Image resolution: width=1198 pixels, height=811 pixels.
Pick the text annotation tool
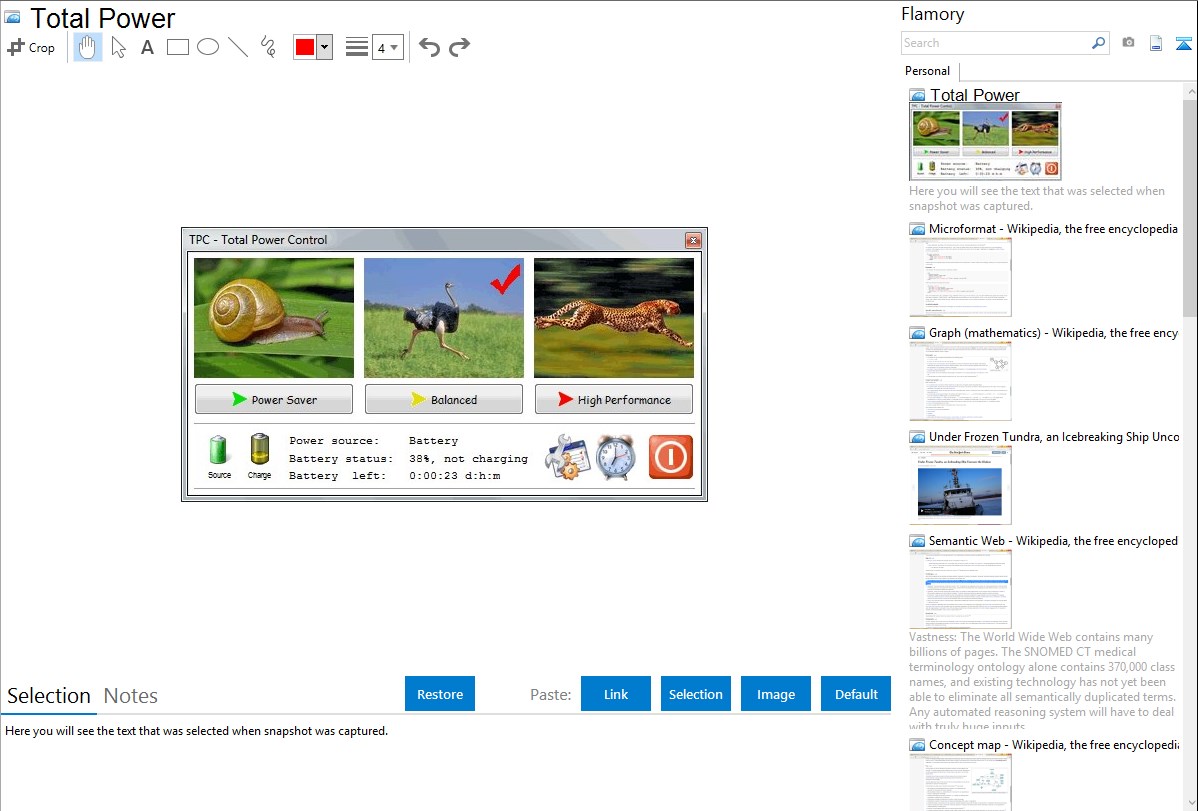tap(147, 47)
